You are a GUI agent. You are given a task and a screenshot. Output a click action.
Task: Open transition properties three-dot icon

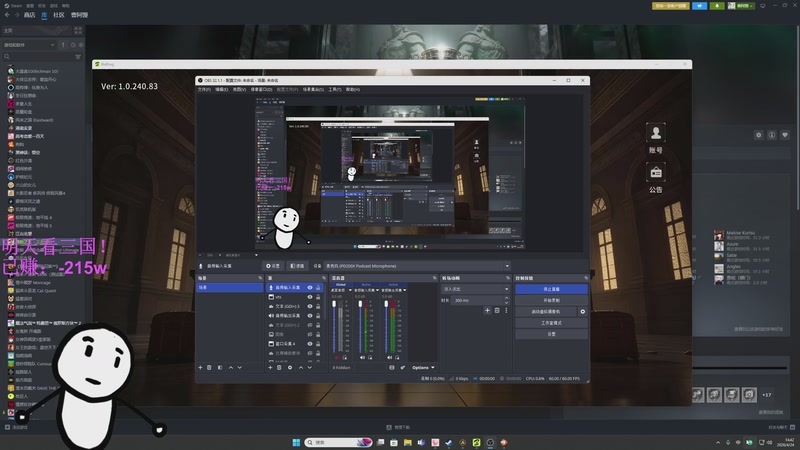[x=506, y=310]
